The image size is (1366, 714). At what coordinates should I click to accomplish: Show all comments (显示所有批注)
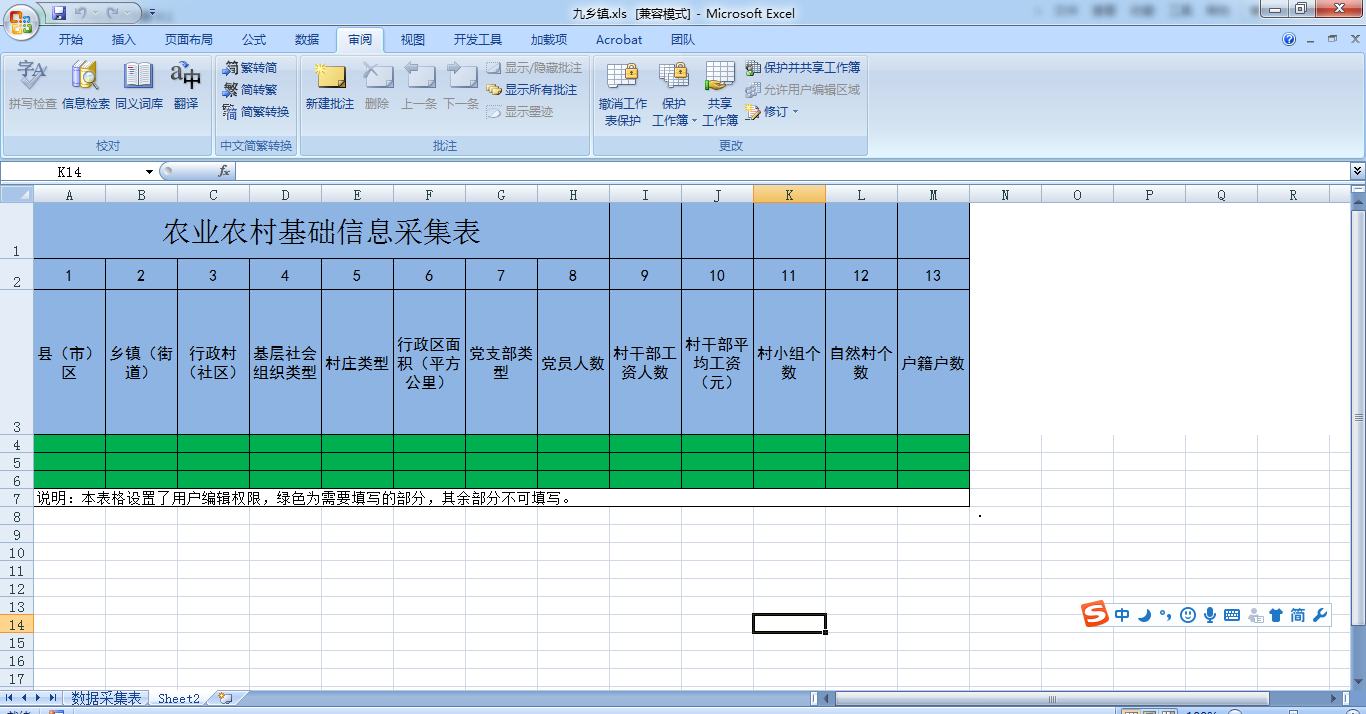[532, 89]
